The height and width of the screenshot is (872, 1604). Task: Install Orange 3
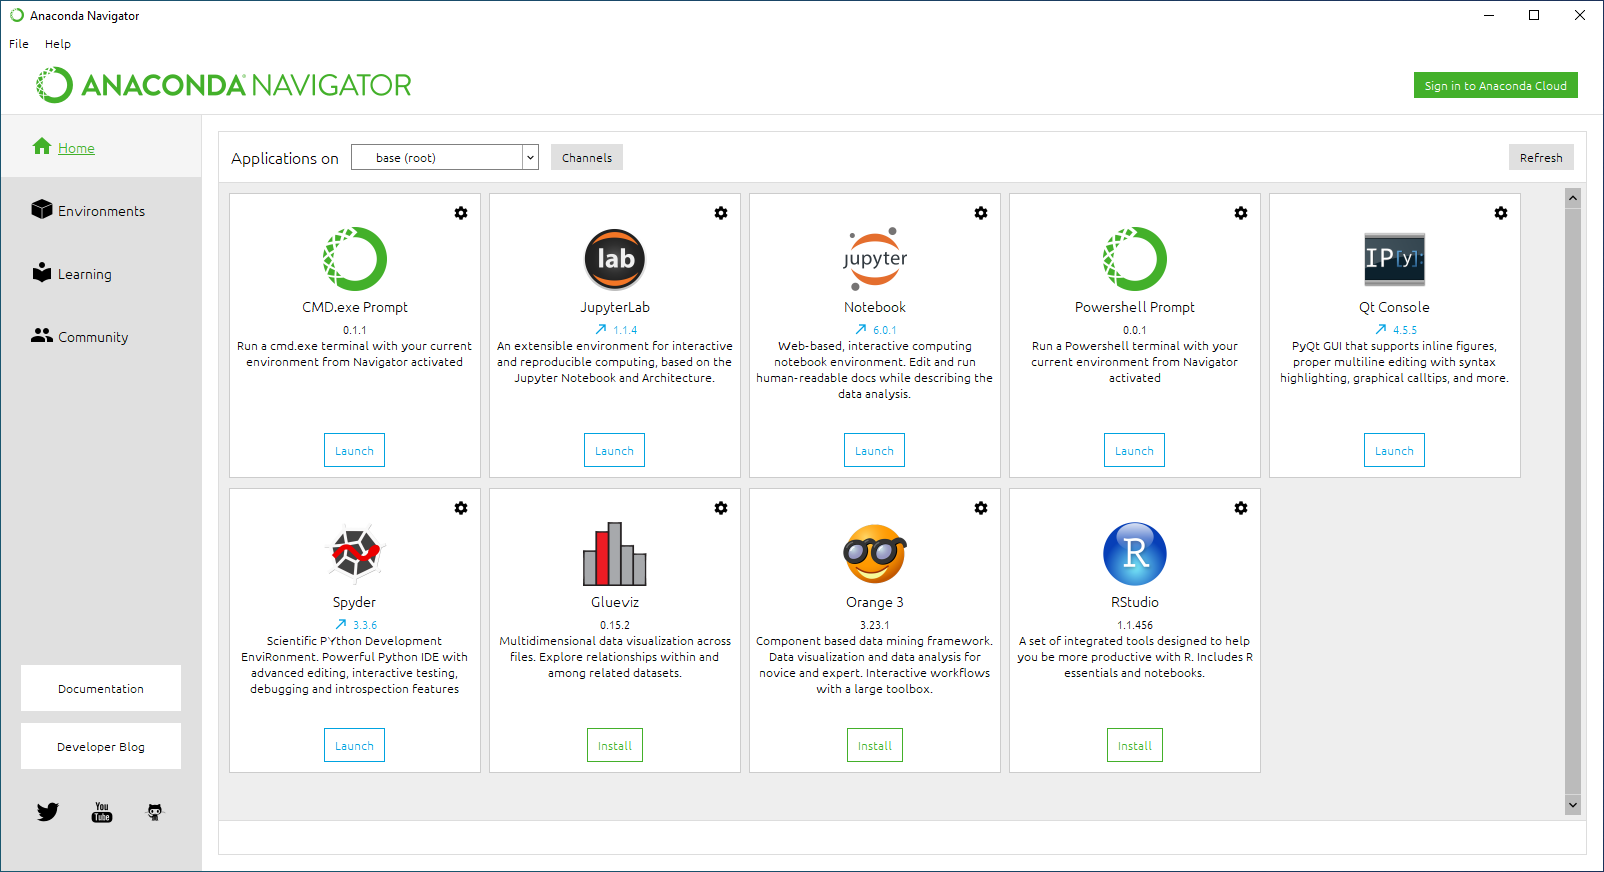(875, 745)
